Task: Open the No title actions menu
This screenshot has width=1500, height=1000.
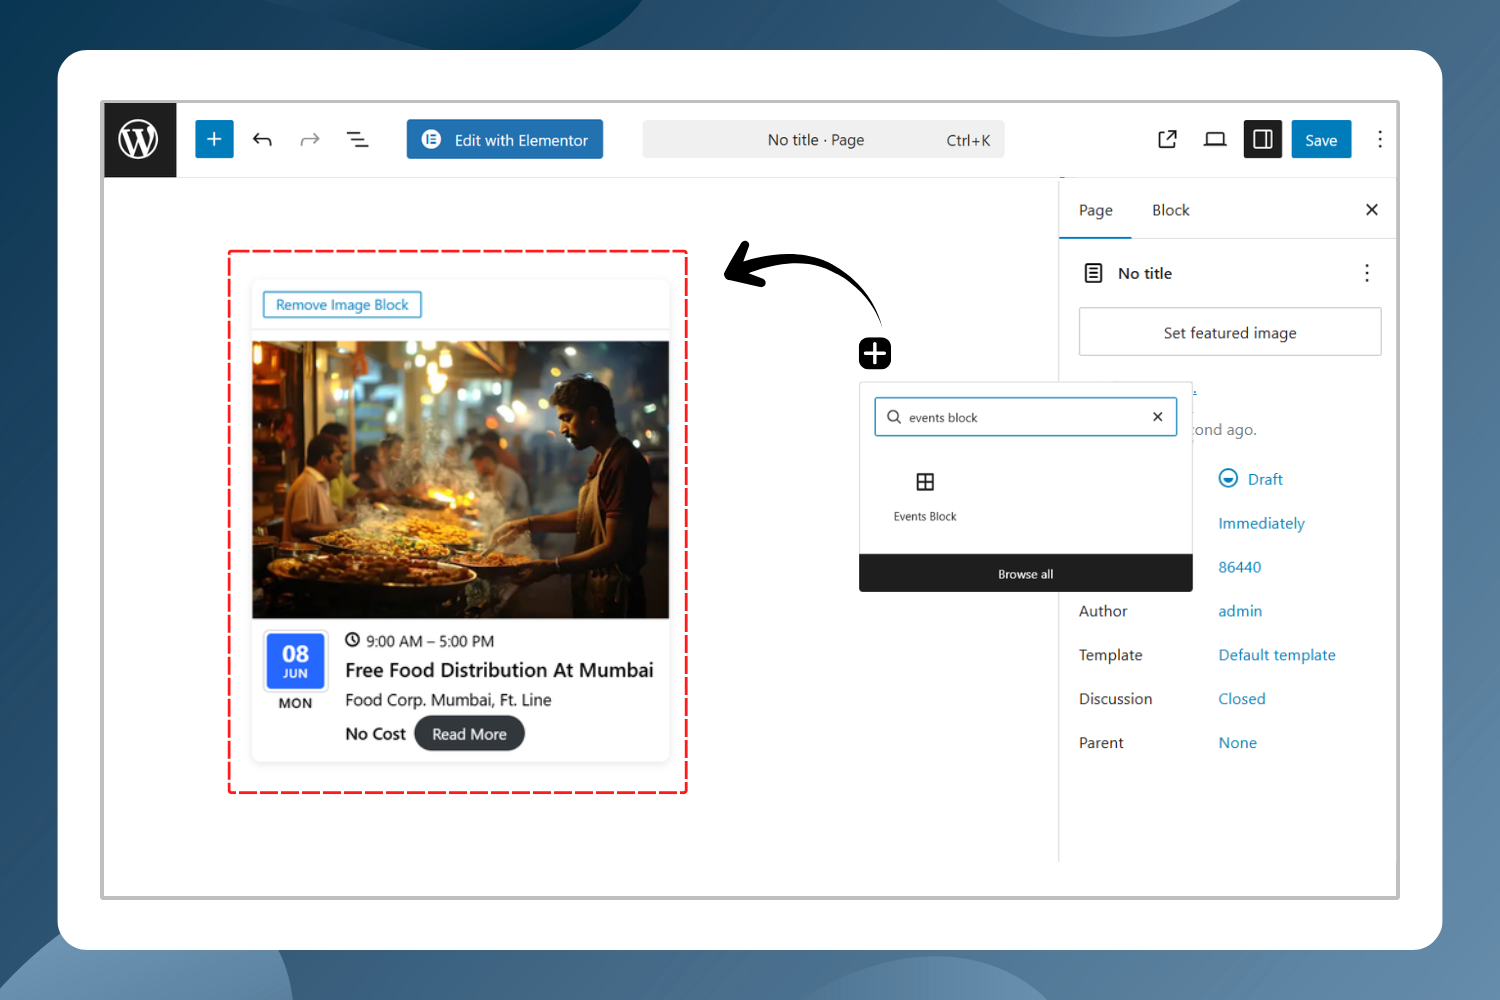Action: [1367, 273]
